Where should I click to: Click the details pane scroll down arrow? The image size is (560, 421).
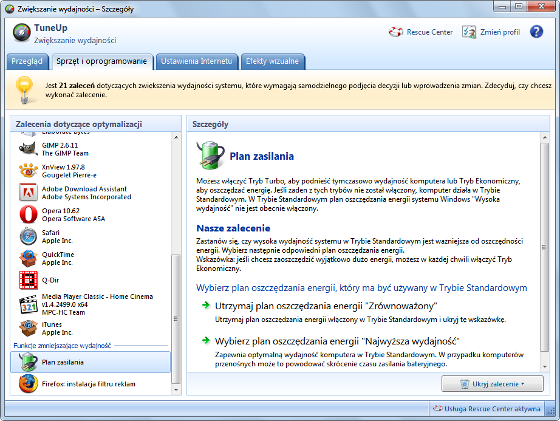(x=545, y=367)
